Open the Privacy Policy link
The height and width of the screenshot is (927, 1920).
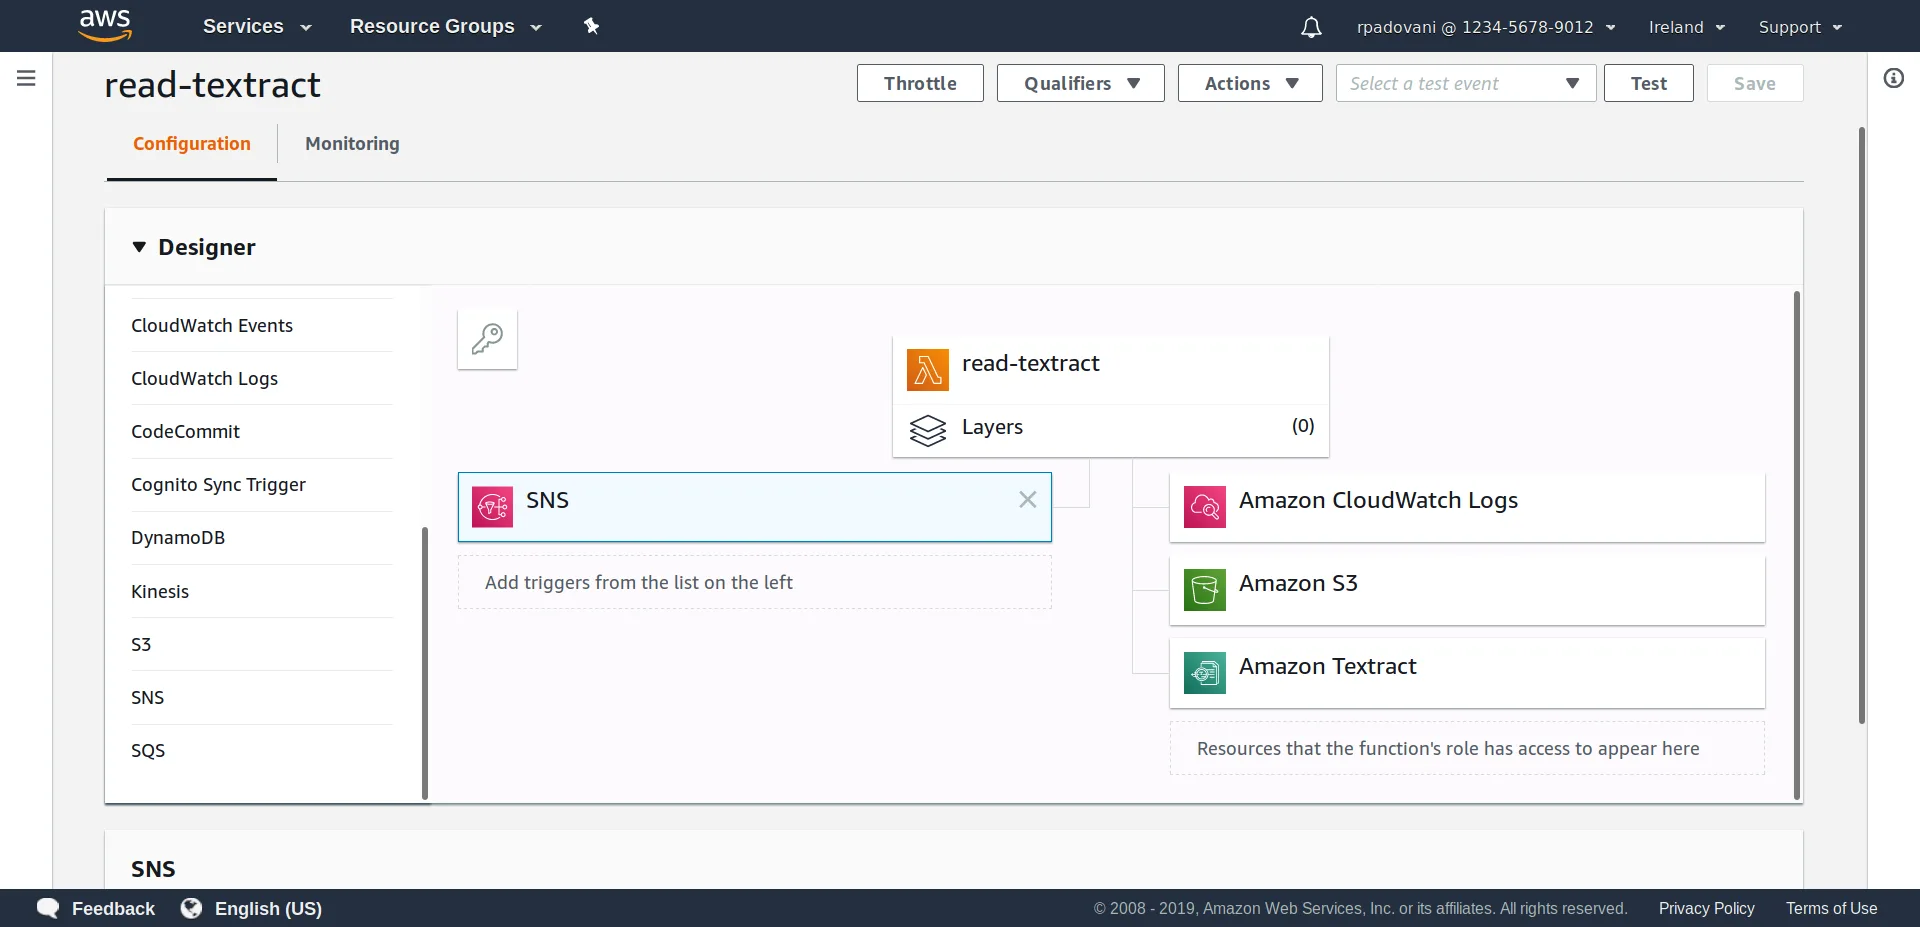coord(1706,908)
